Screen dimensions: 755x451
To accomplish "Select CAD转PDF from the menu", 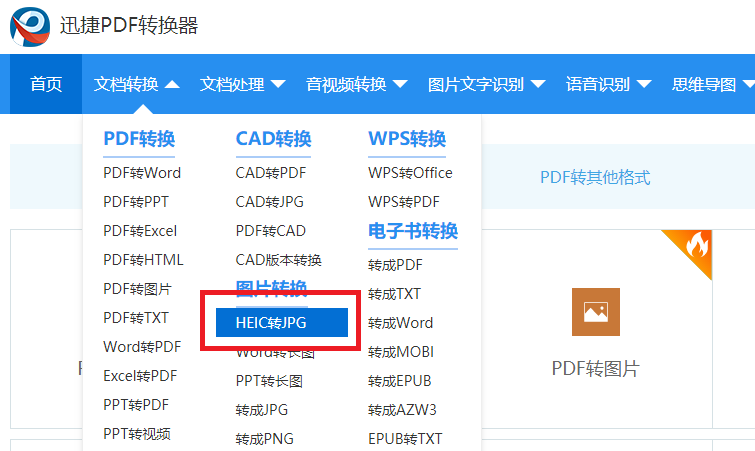I will tap(271, 173).
